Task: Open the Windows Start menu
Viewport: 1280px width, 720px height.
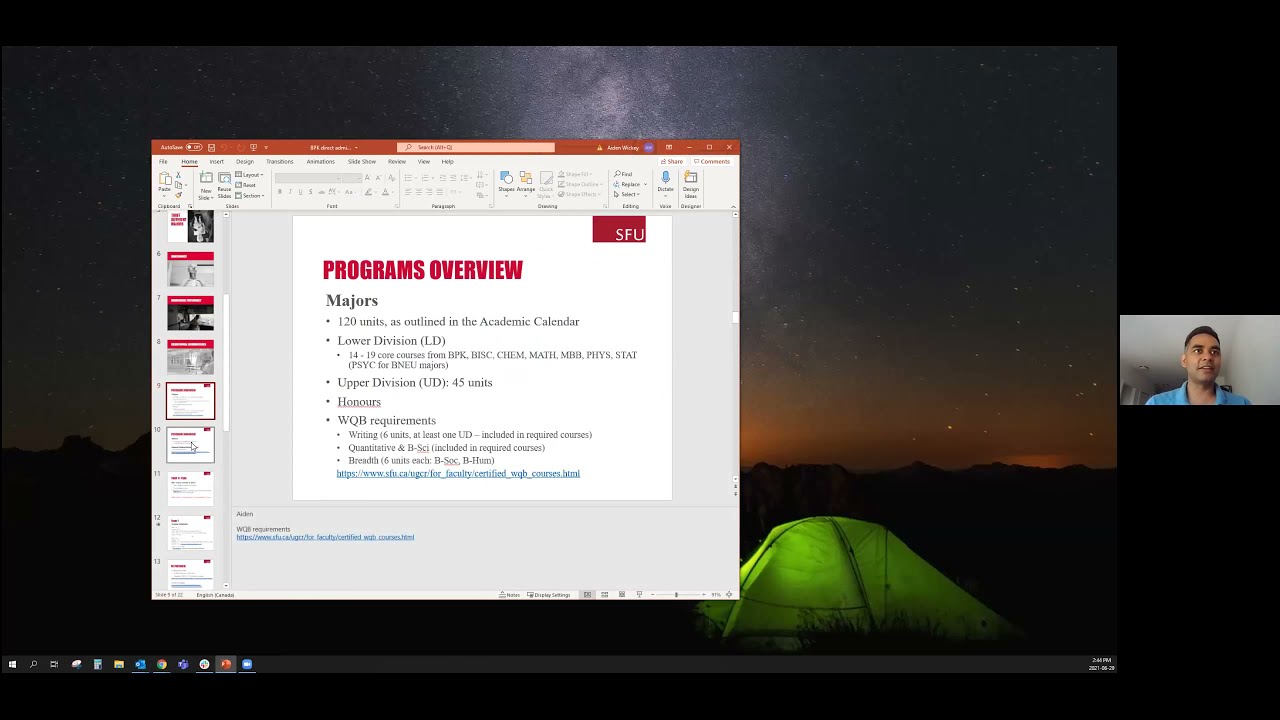Action: [x=12, y=664]
